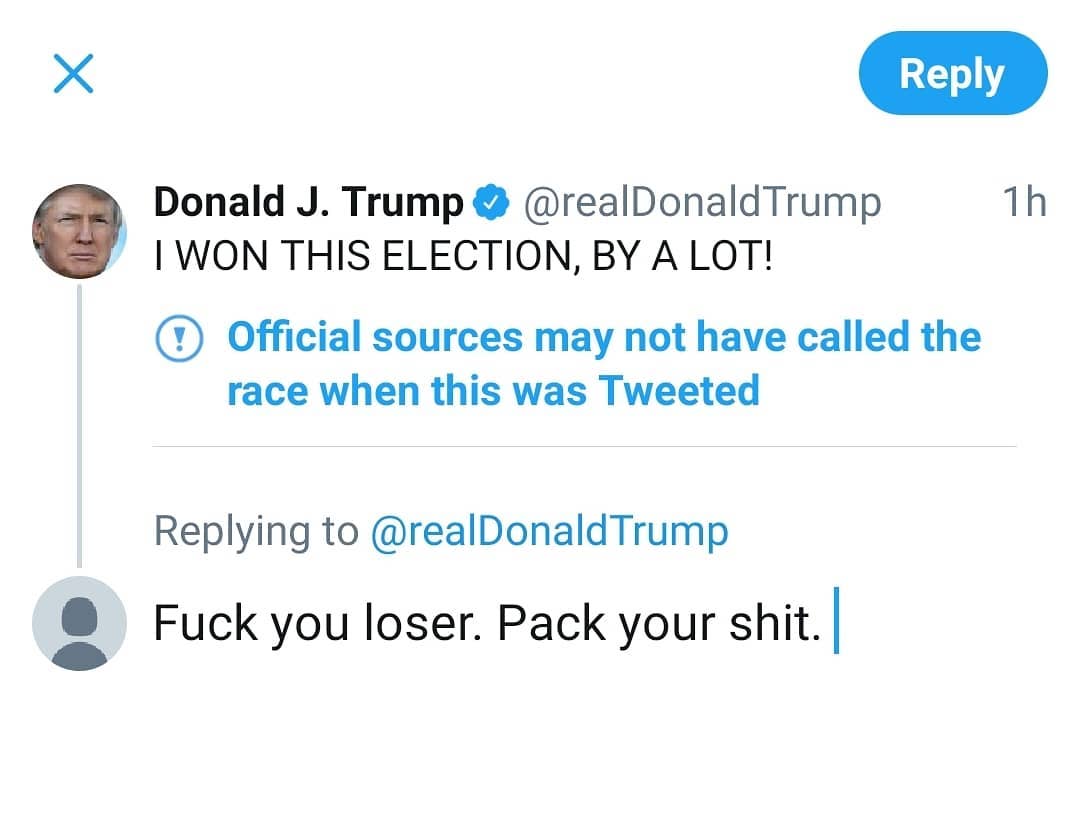The width and height of the screenshot is (1080, 818).
Task: Click the gray @realDonaldTrump handle beside the name
Action: tap(702, 203)
